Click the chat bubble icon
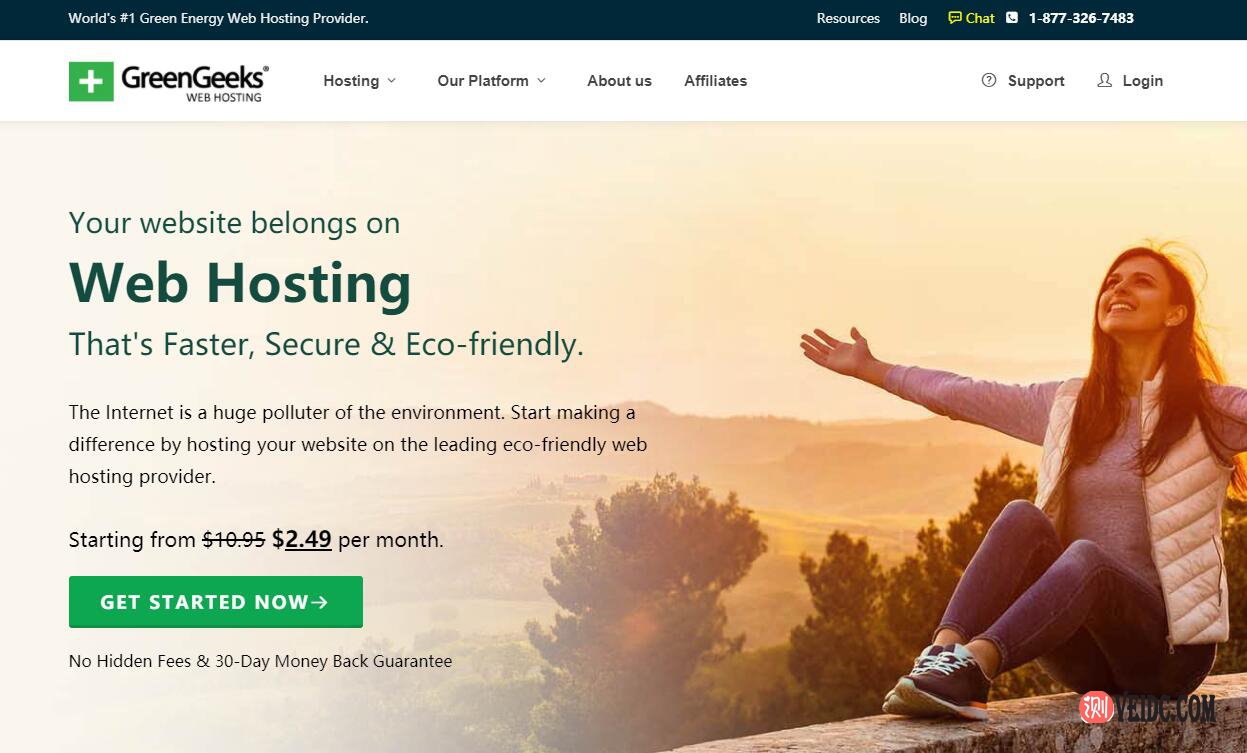 click(x=955, y=18)
